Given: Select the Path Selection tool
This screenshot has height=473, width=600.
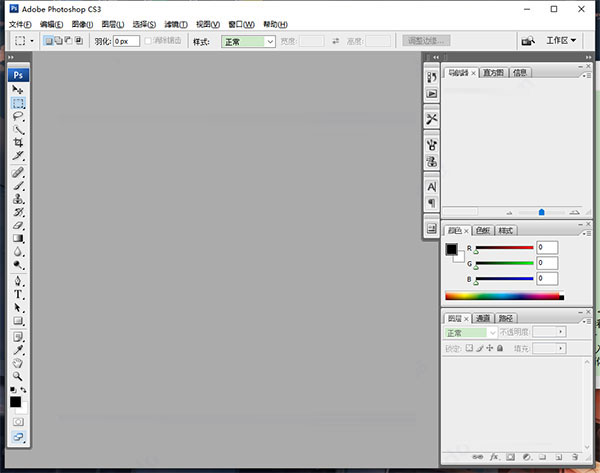Looking at the screenshot, I should [x=18, y=308].
